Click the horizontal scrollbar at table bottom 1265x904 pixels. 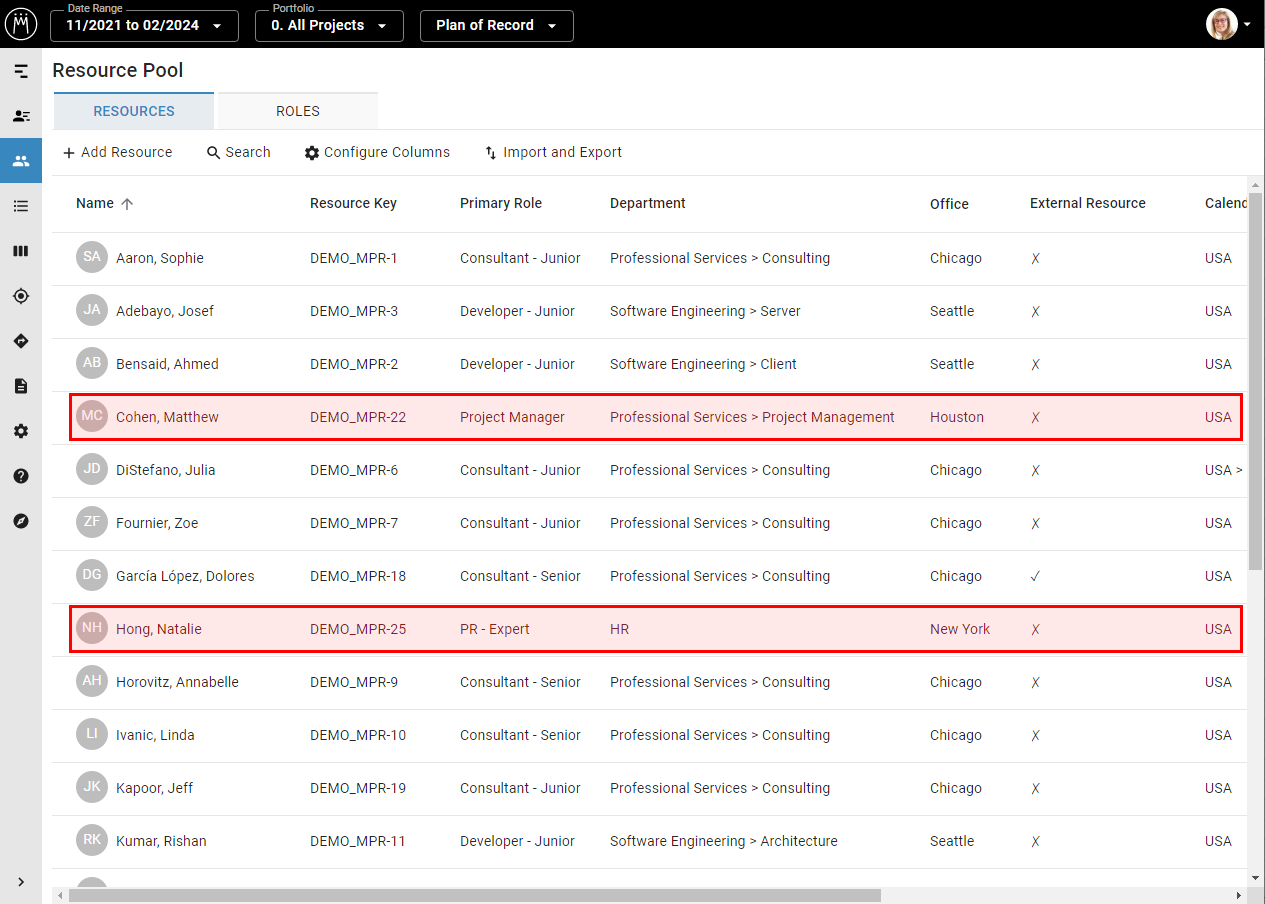474,895
